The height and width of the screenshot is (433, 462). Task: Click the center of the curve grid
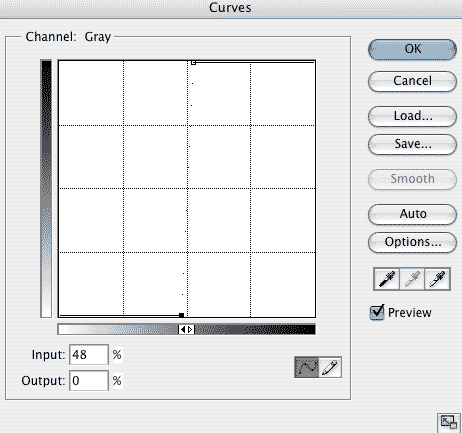pyautogui.click(x=187, y=189)
